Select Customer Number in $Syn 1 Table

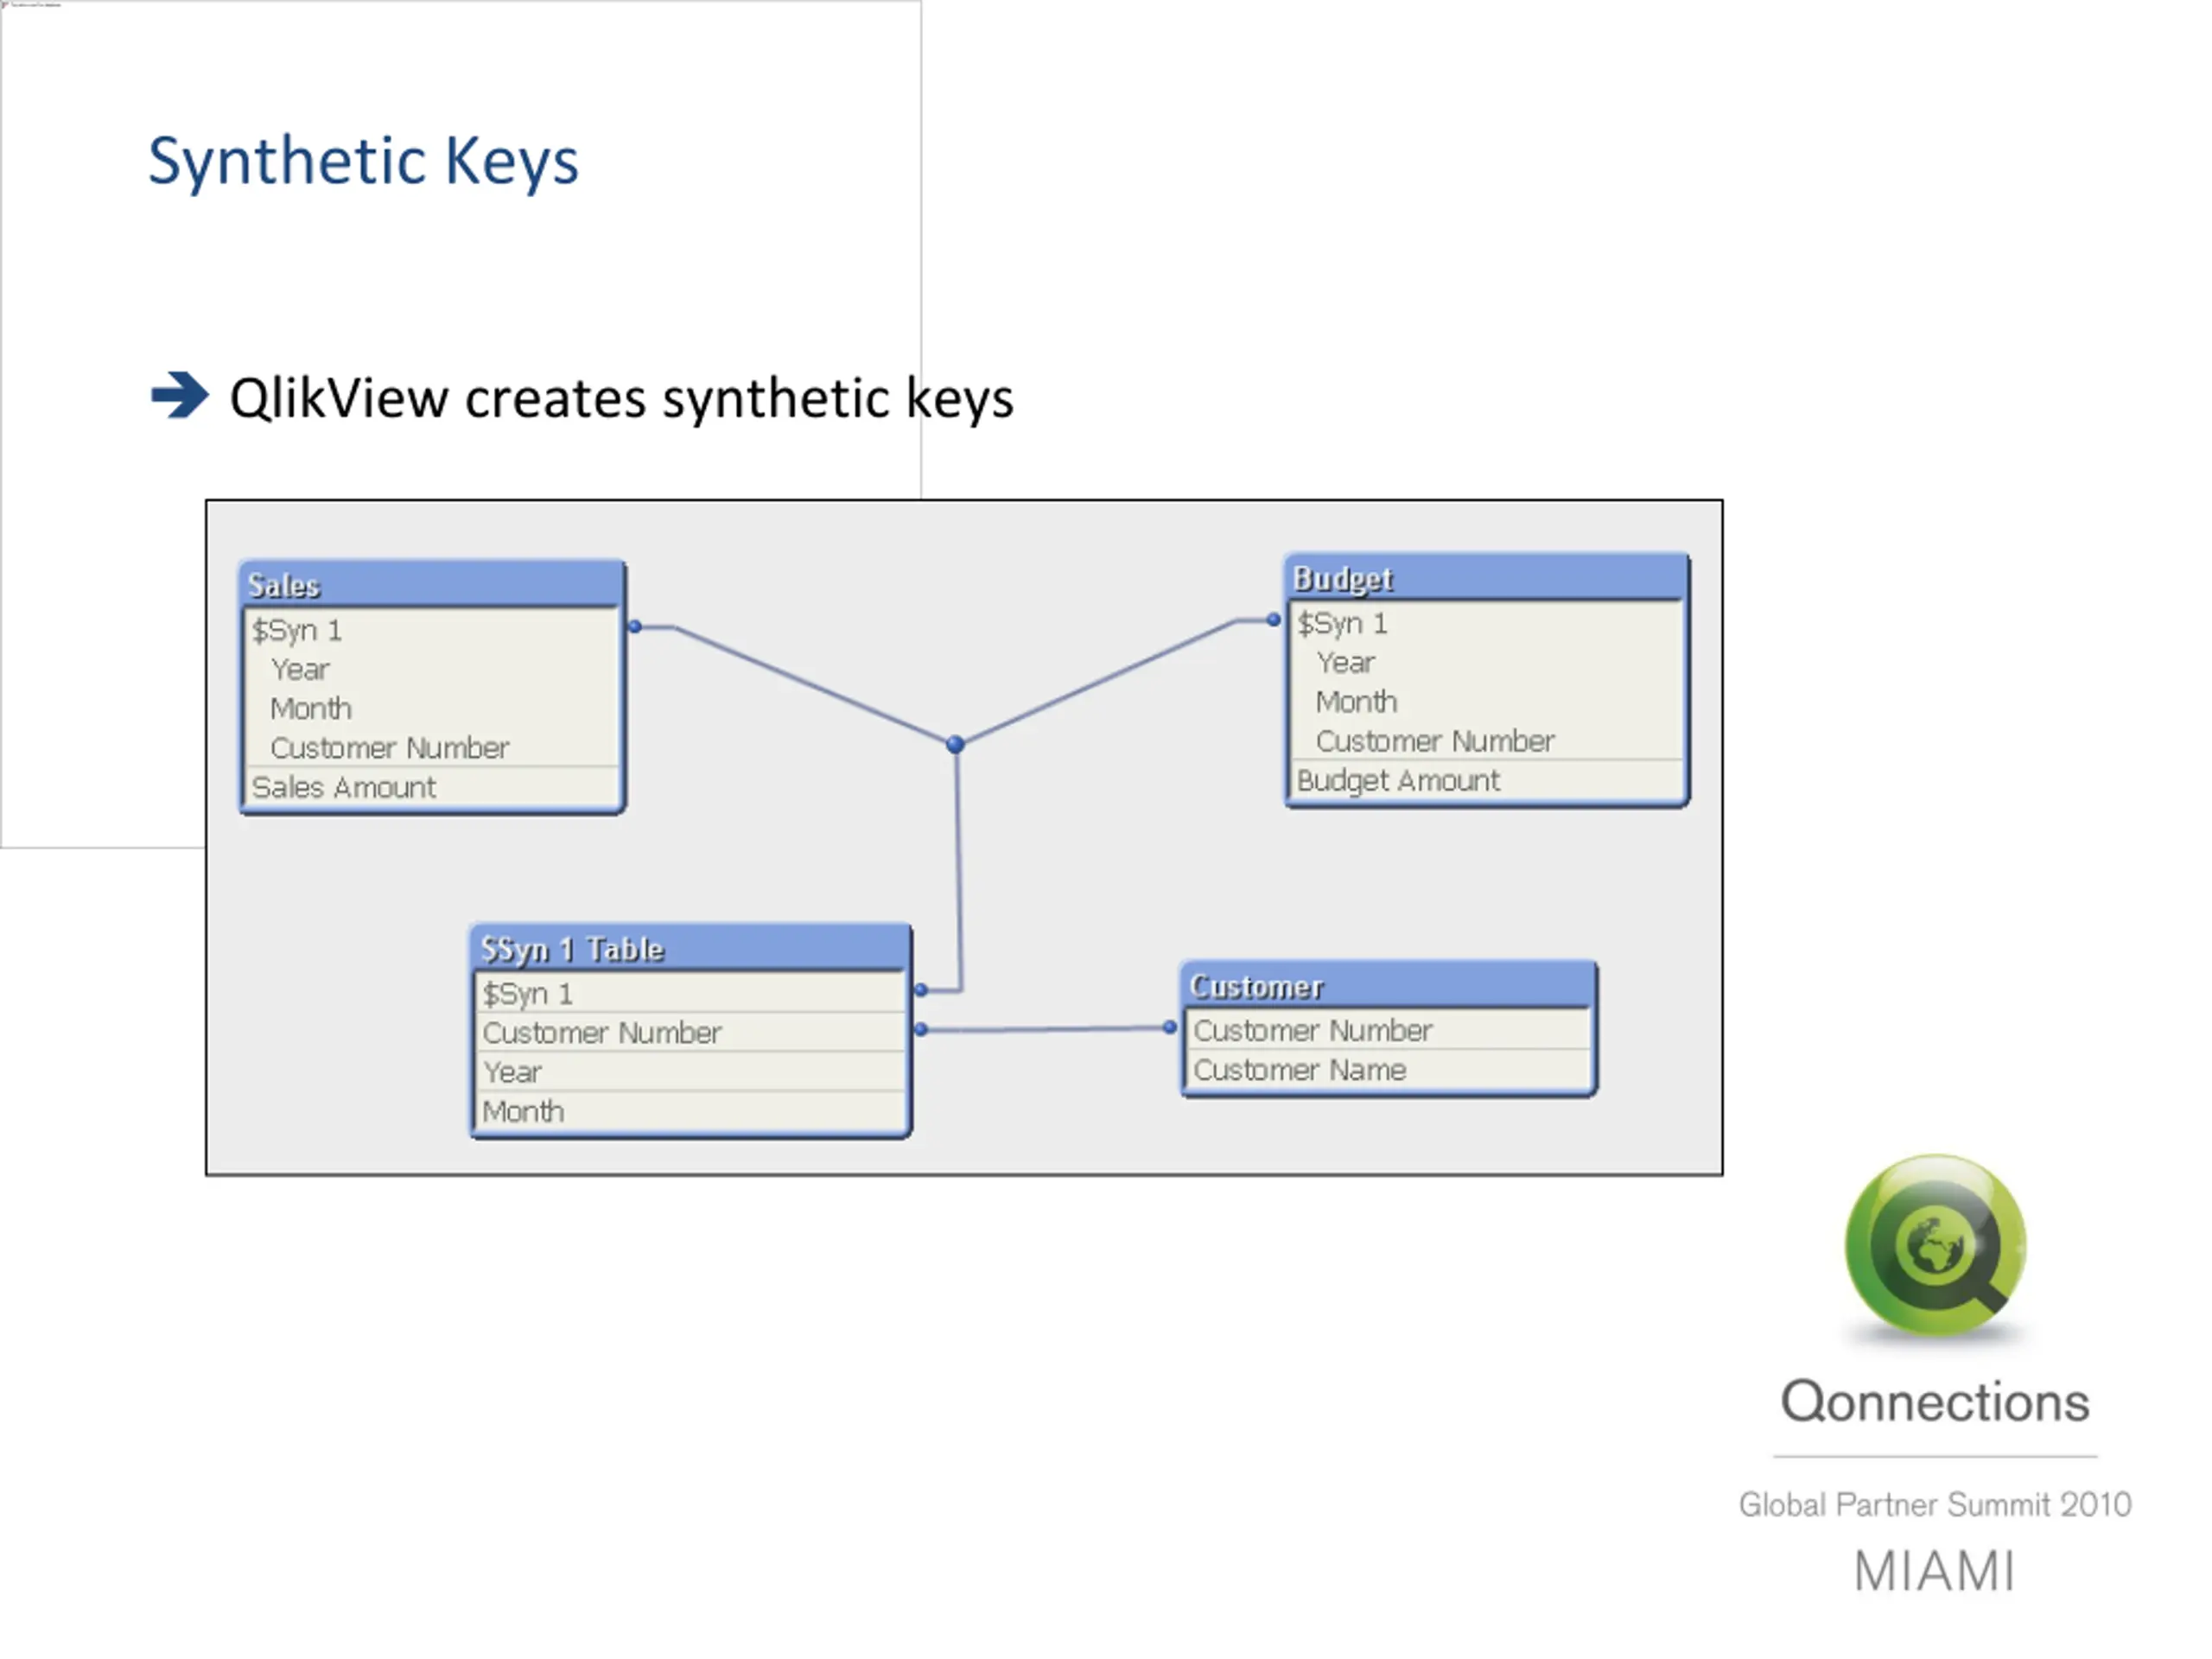690,1032
